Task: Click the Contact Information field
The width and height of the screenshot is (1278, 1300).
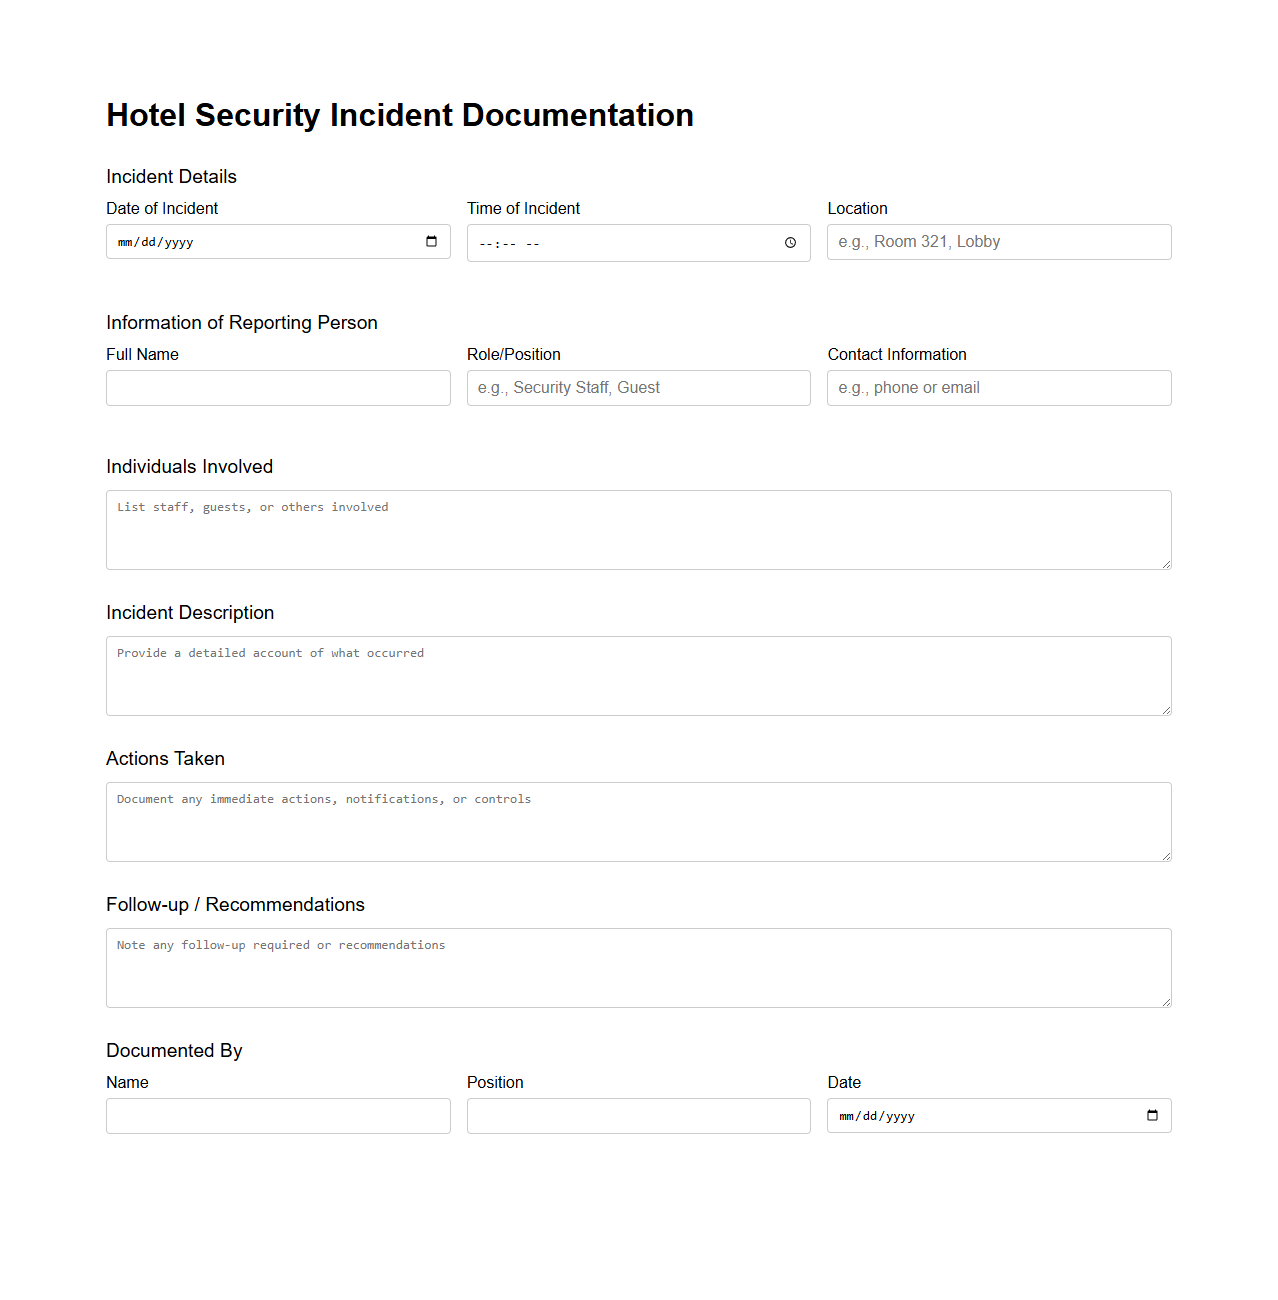Action: pyautogui.click(x=997, y=388)
